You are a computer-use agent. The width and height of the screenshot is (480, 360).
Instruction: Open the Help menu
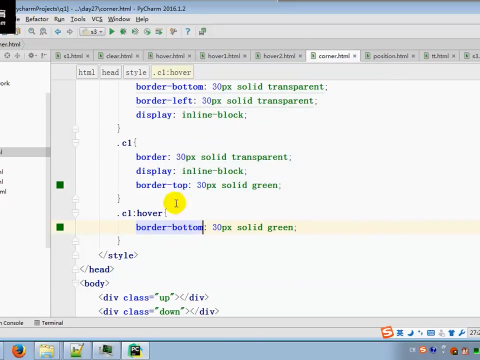(x=142, y=19)
